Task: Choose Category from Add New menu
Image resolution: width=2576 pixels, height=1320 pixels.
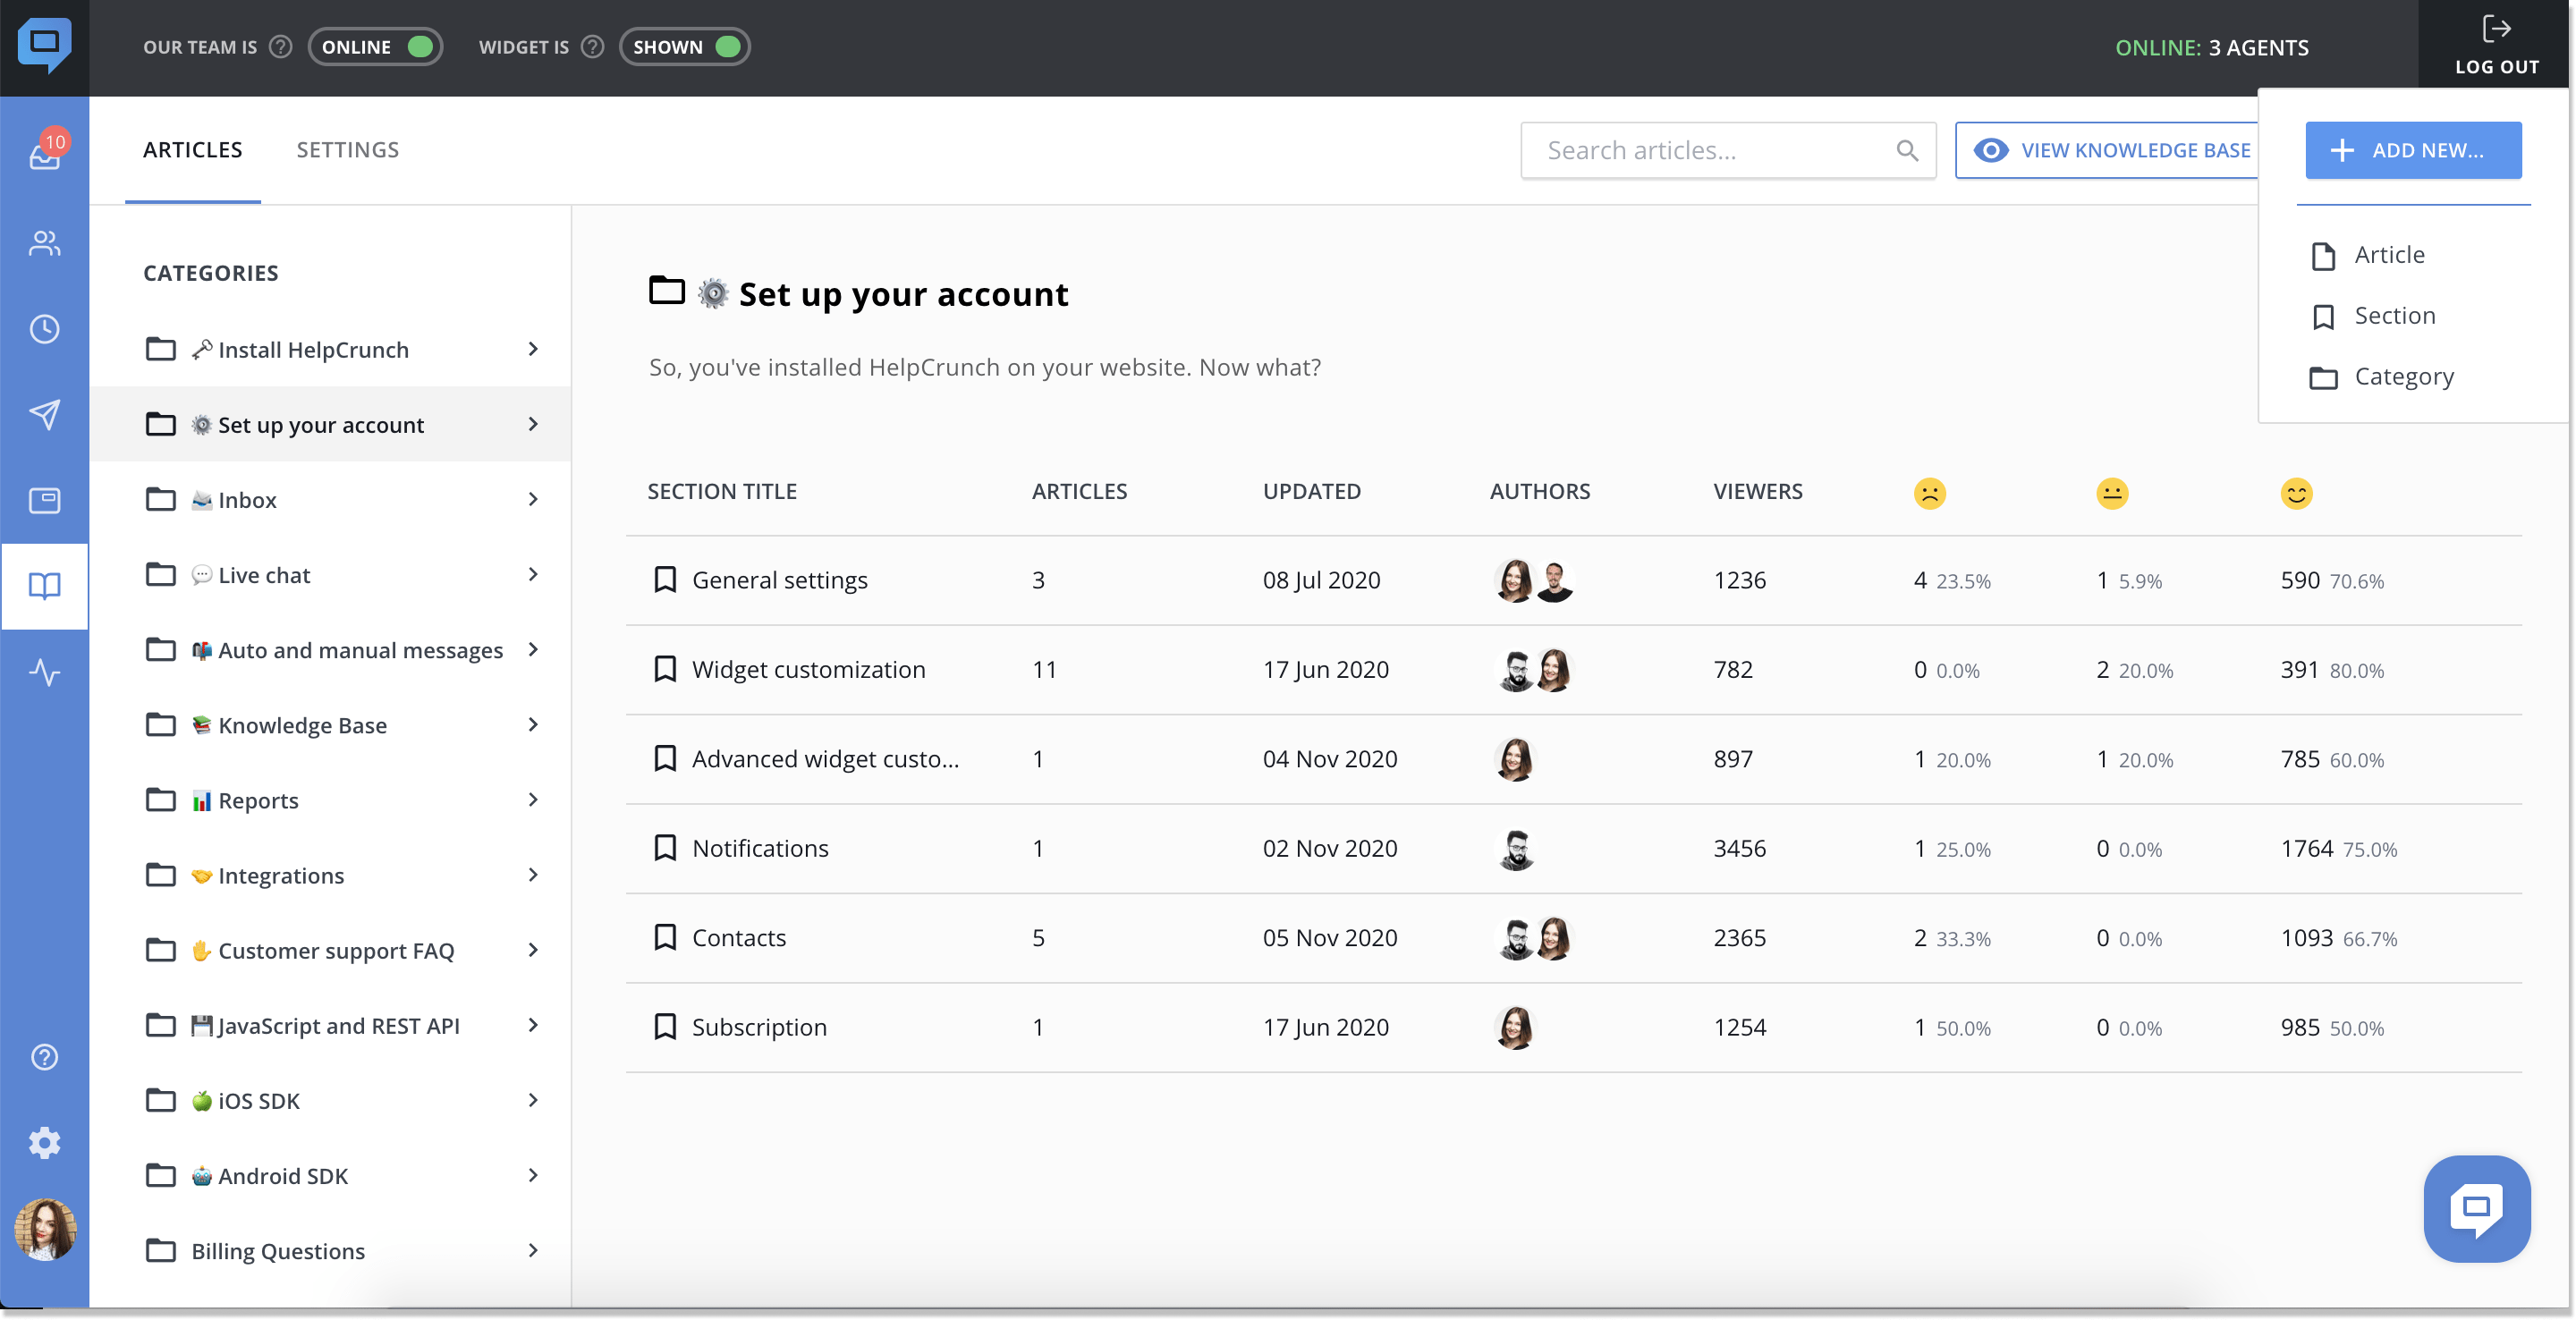Action: pos(2382,377)
